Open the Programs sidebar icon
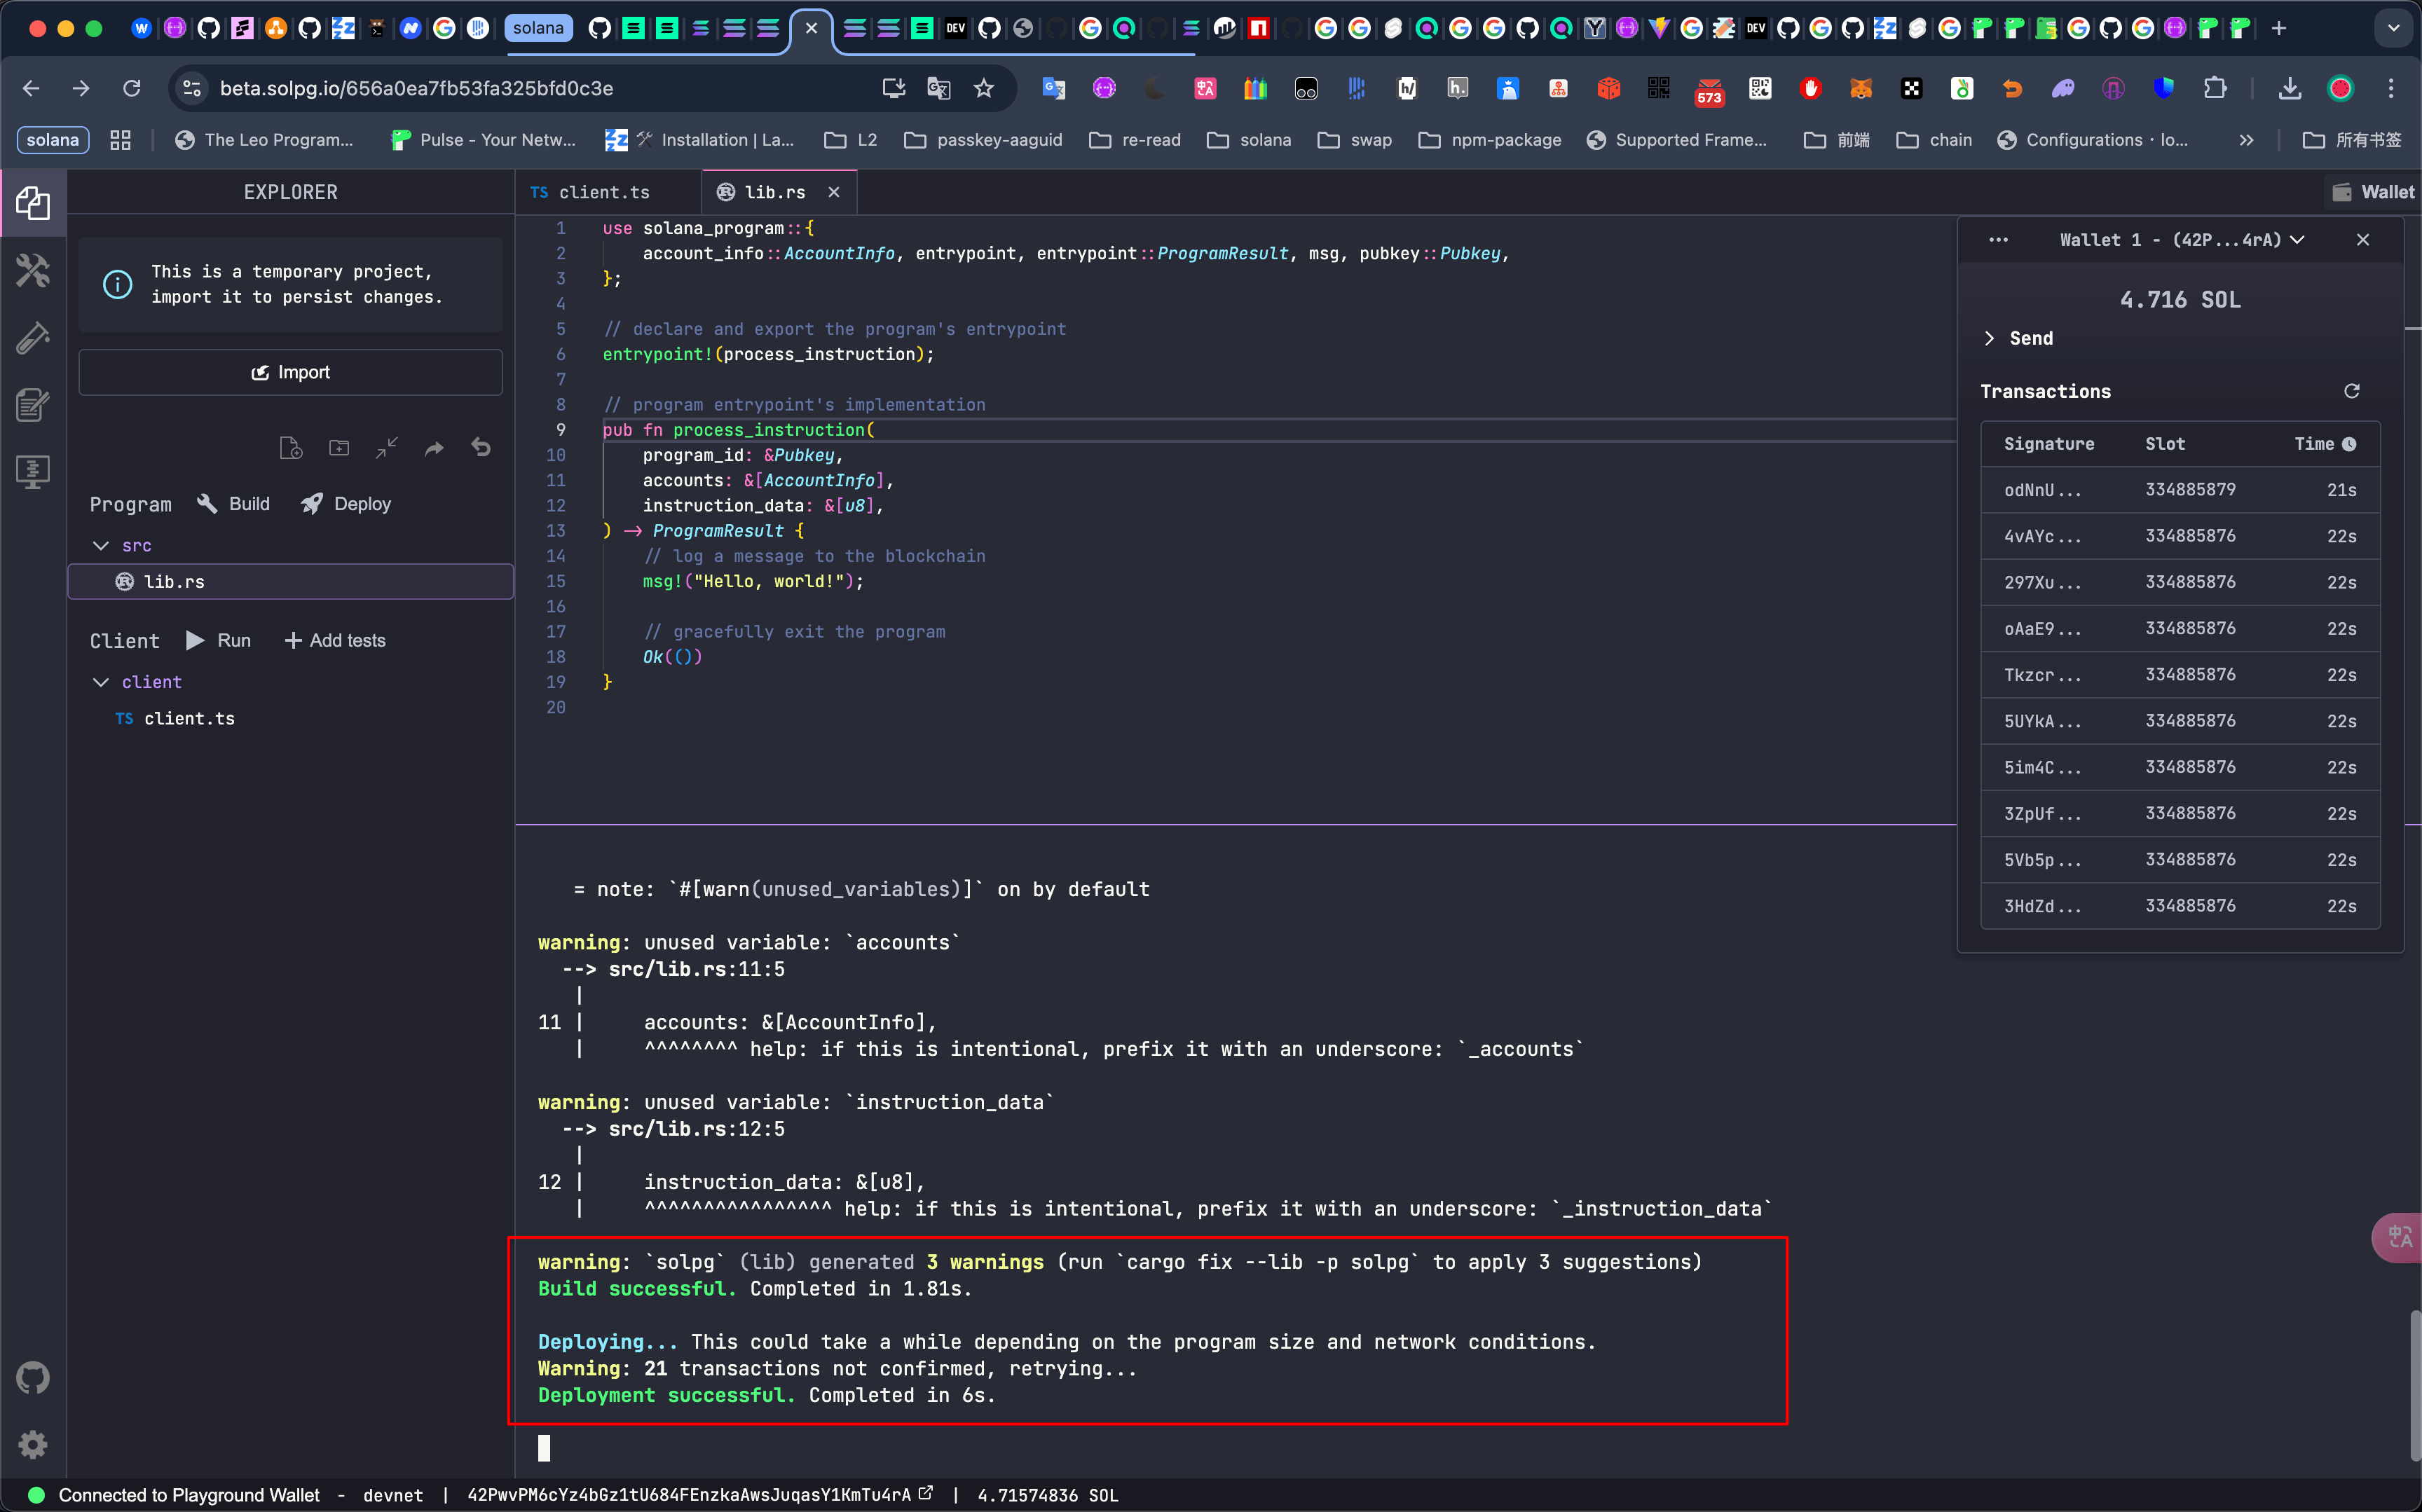 point(33,472)
